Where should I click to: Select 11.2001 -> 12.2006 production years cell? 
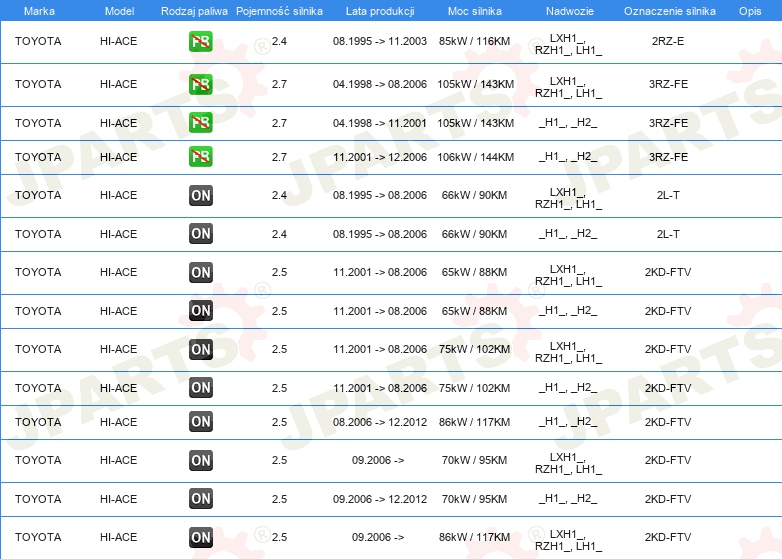click(380, 157)
